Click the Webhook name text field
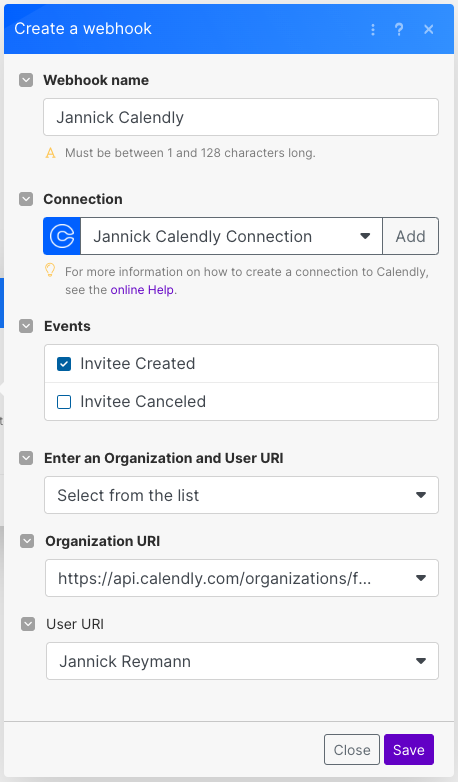This screenshot has height=782, width=458. 241,117
